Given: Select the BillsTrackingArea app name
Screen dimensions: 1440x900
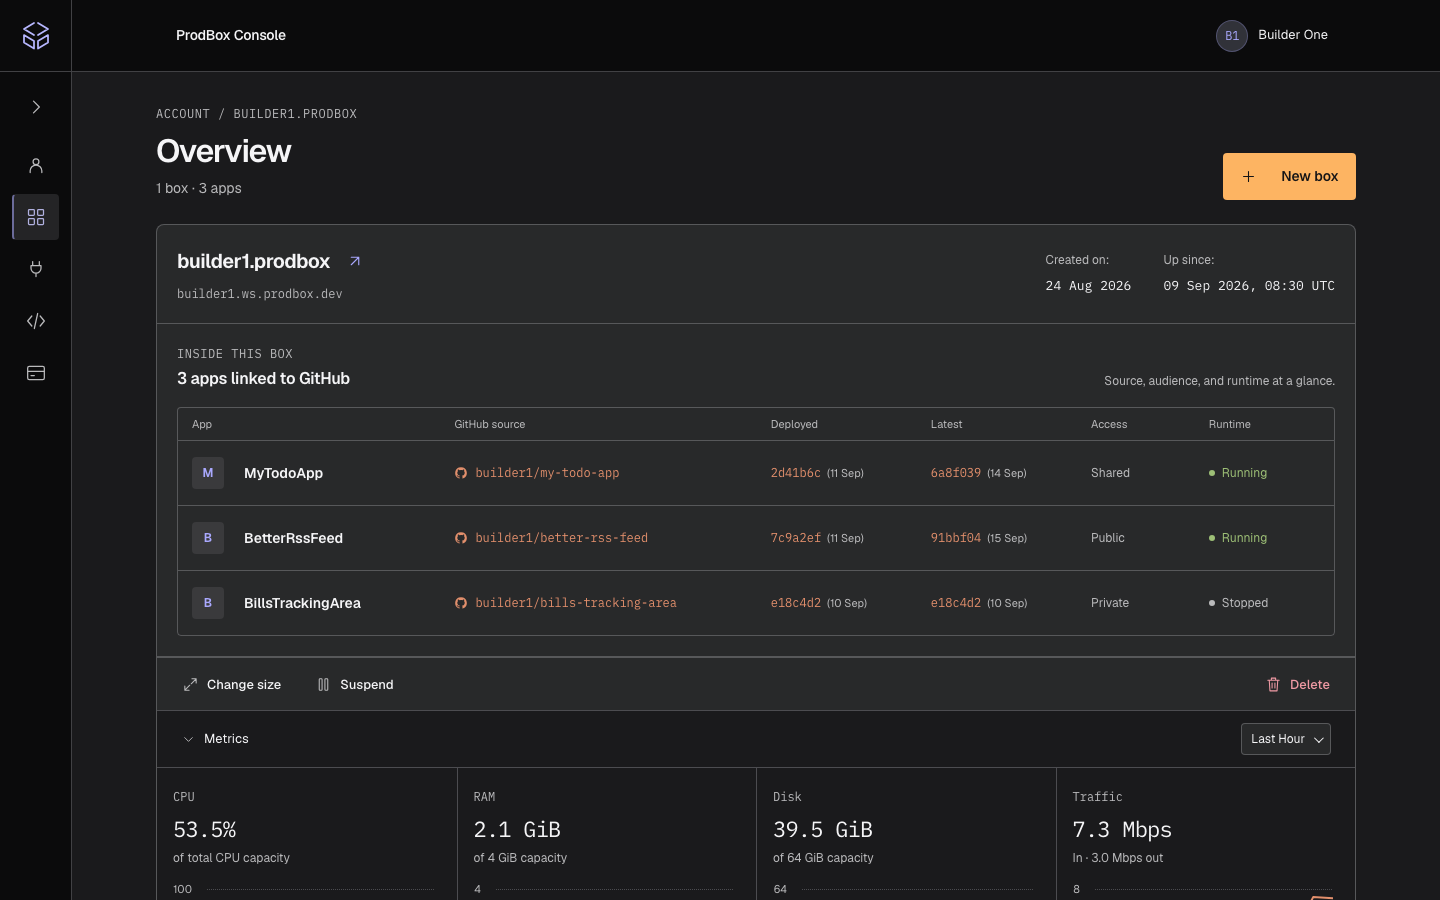Looking at the screenshot, I should (302, 603).
